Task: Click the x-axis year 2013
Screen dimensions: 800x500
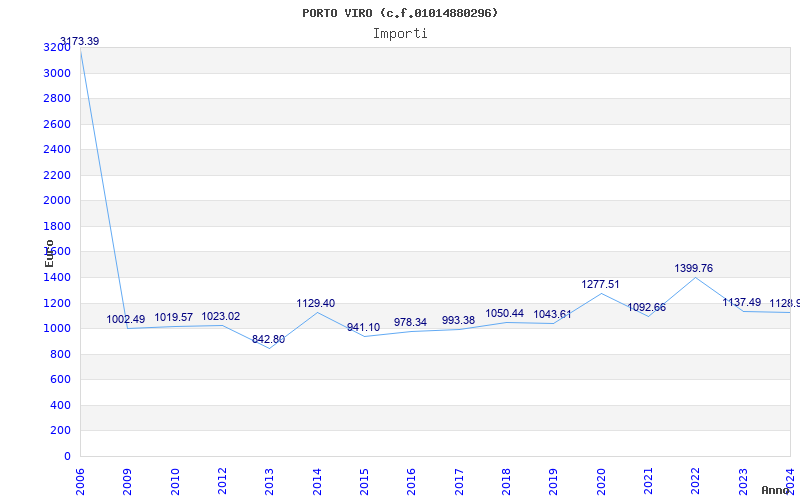Action: click(269, 482)
